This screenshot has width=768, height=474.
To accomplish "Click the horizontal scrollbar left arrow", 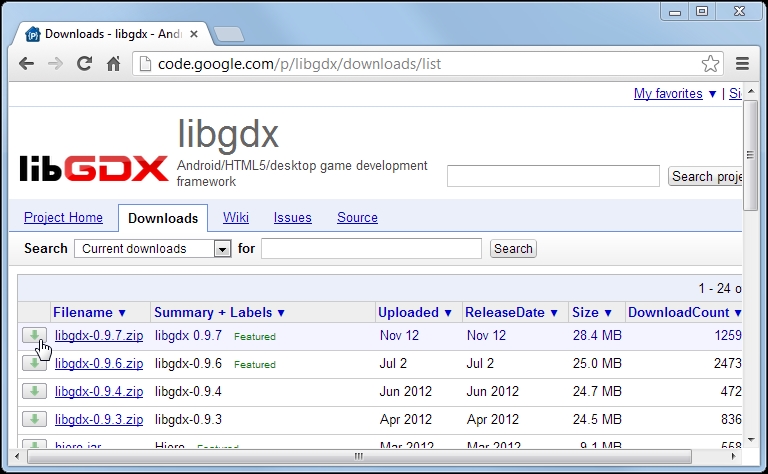I will click(x=17, y=456).
